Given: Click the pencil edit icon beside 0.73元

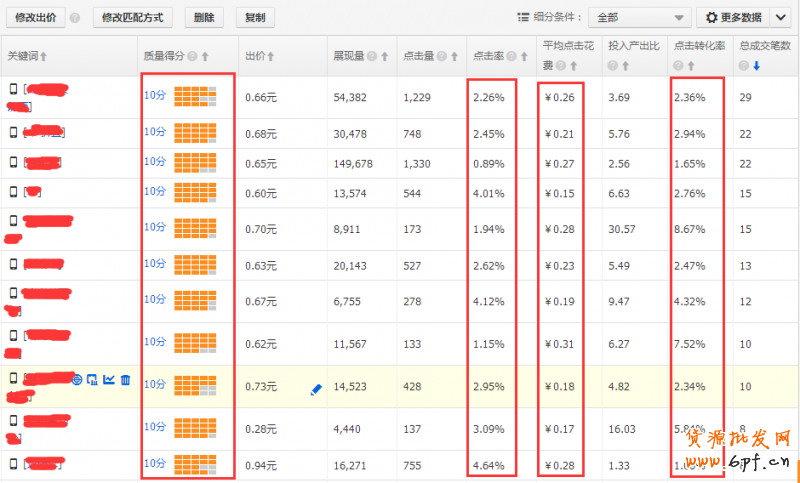Looking at the screenshot, I should (x=316, y=389).
